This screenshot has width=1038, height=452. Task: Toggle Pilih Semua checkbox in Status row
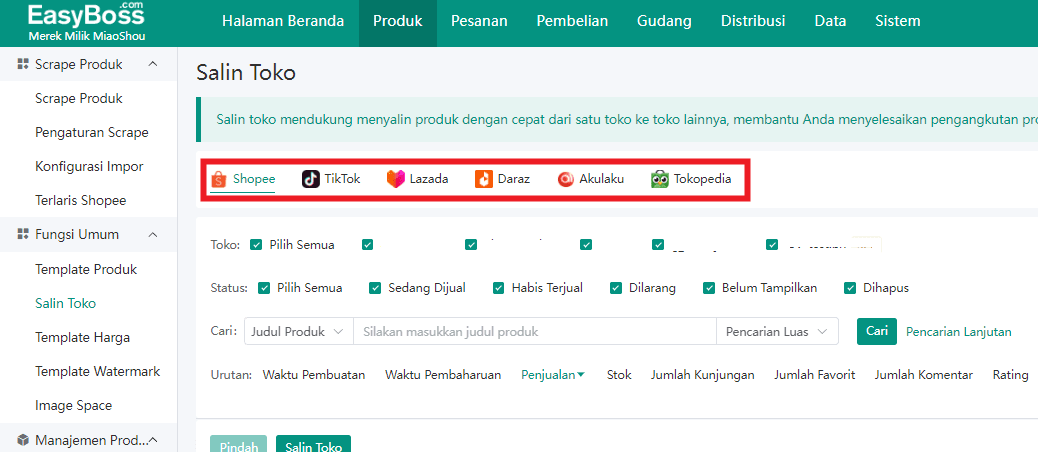pyautogui.click(x=264, y=288)
